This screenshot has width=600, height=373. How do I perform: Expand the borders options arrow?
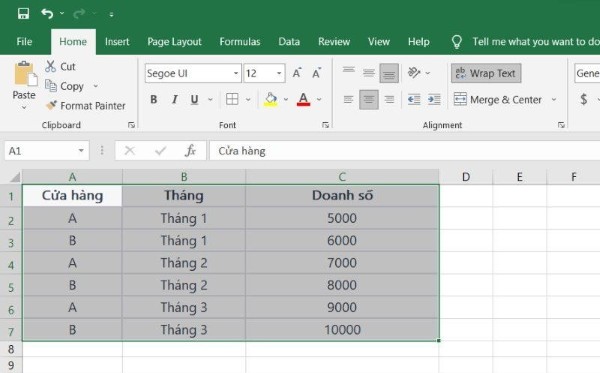(248, 99)
